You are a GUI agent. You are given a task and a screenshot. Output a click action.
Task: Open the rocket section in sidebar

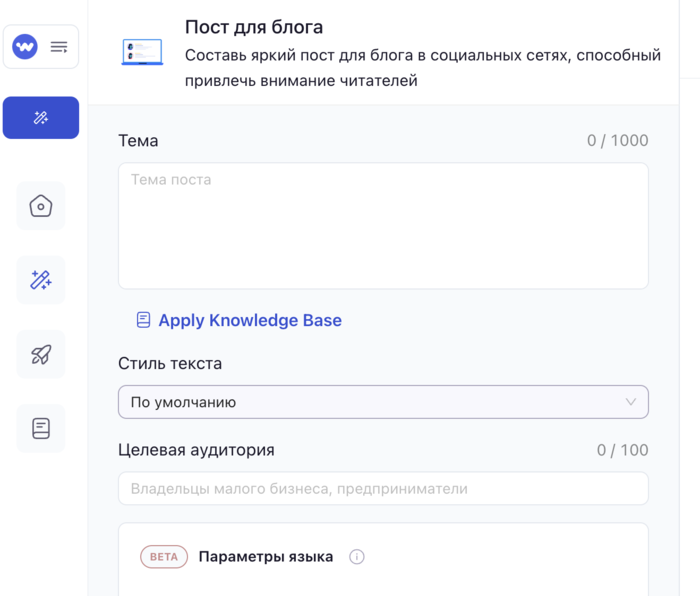click(x=41, y=354)
